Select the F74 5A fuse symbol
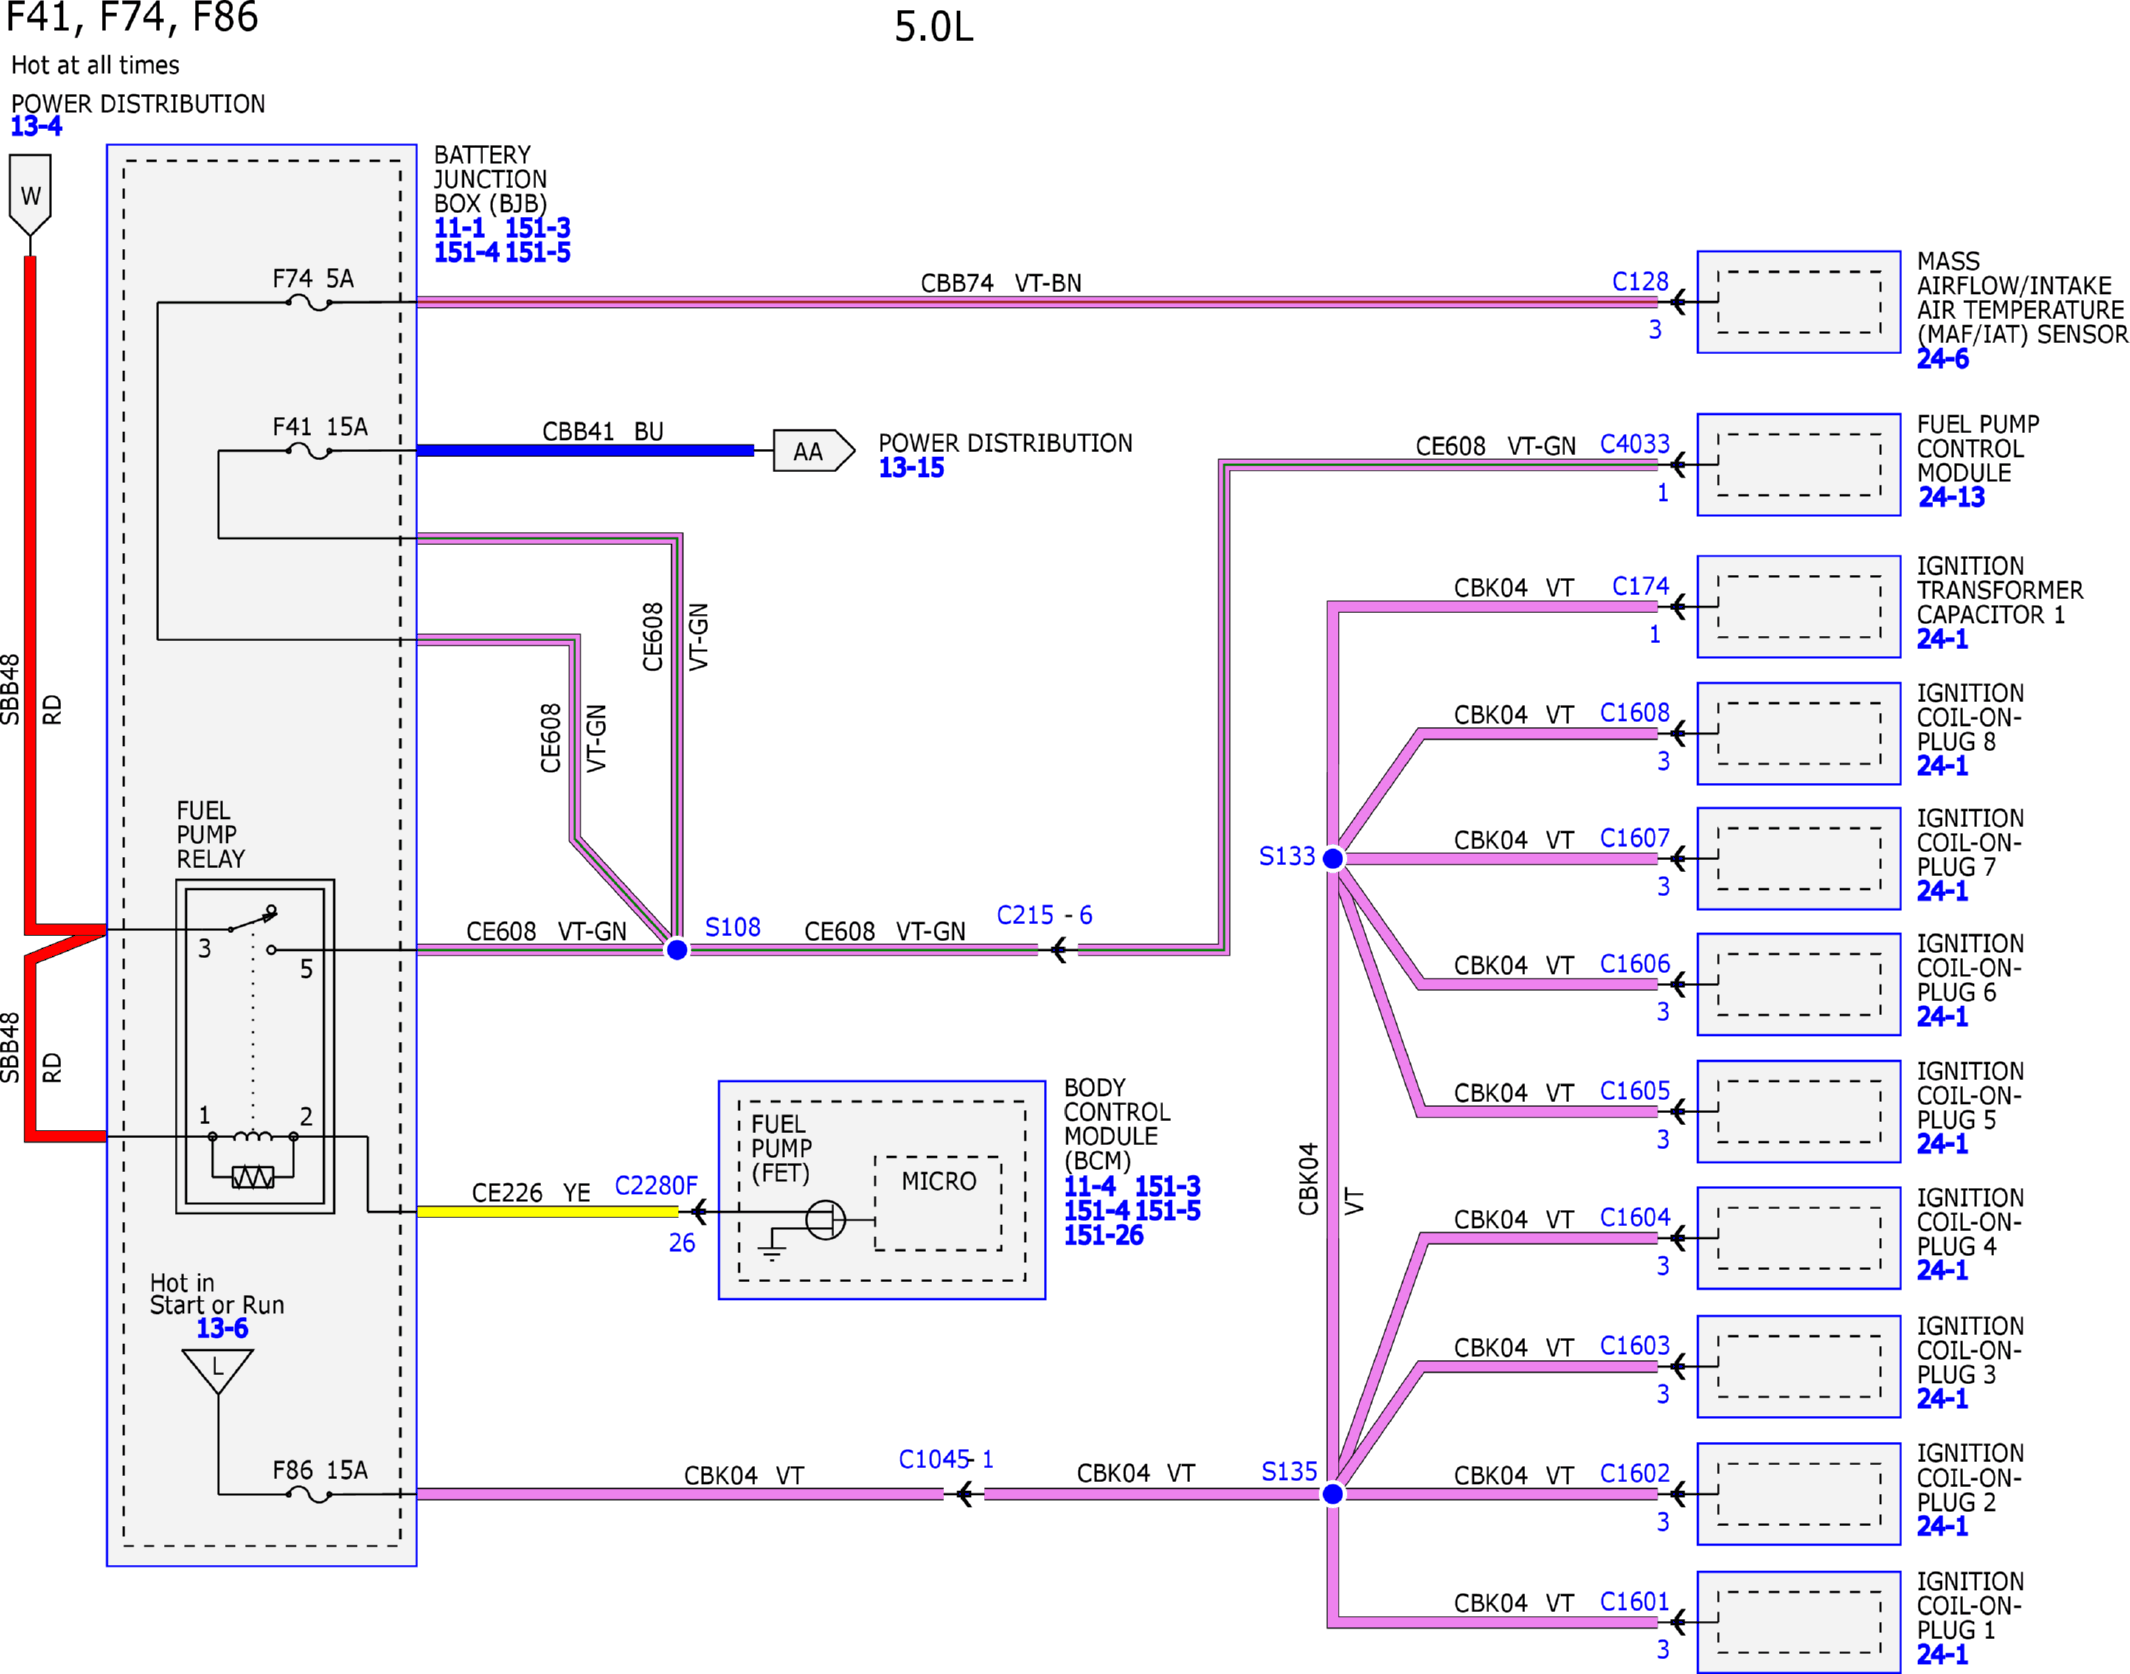This screenshot has height=1674, width=2130. pos(309,303)
